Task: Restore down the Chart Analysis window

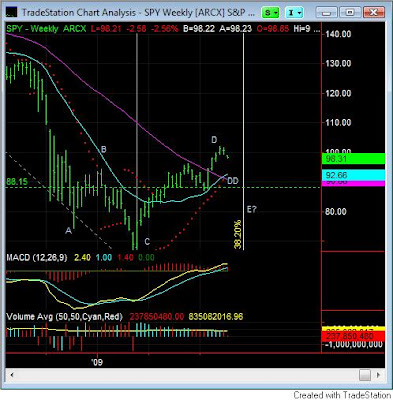Action: coord(349,13)
